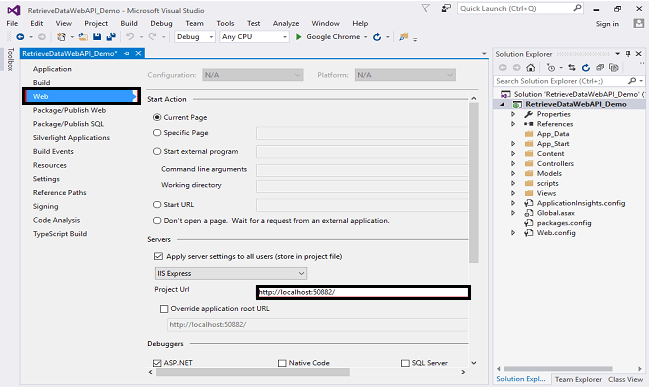
Task: Click Sync with Active Document icon
Action: click(572, 67)
